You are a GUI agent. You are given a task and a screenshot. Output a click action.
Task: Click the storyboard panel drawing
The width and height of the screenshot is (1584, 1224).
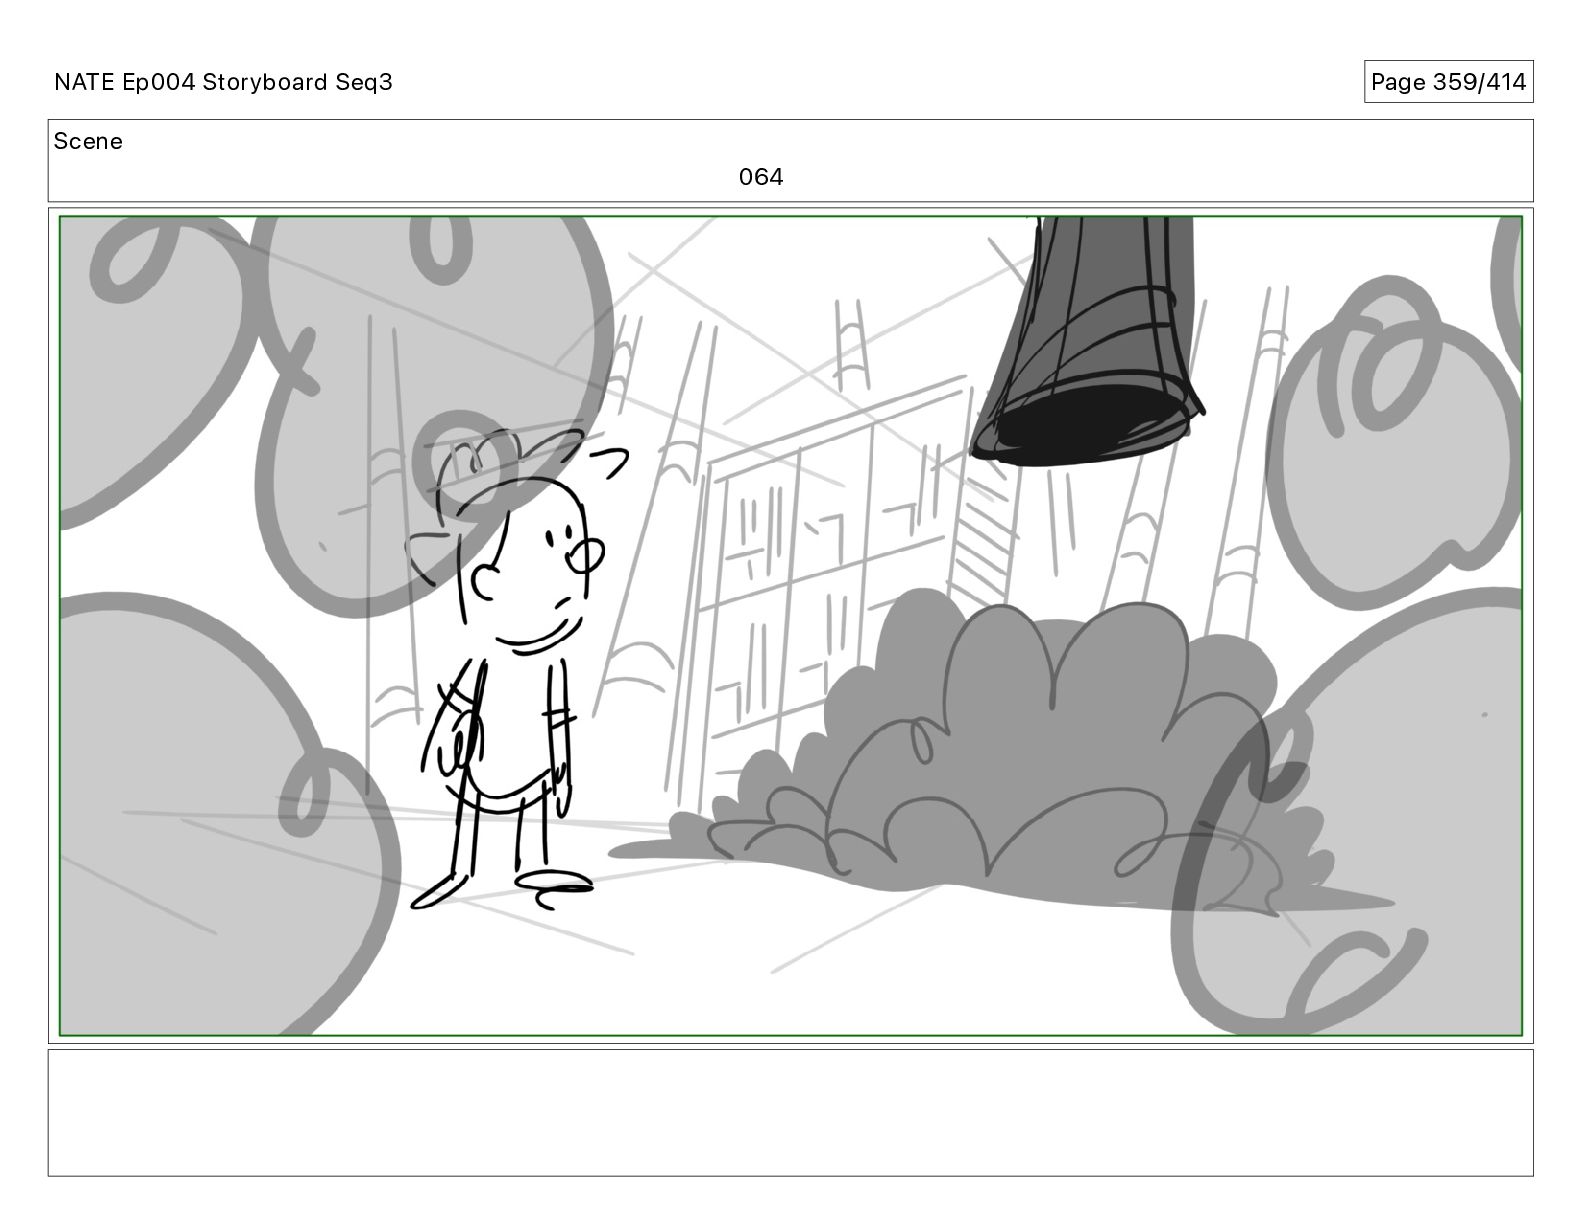point(791,626)
